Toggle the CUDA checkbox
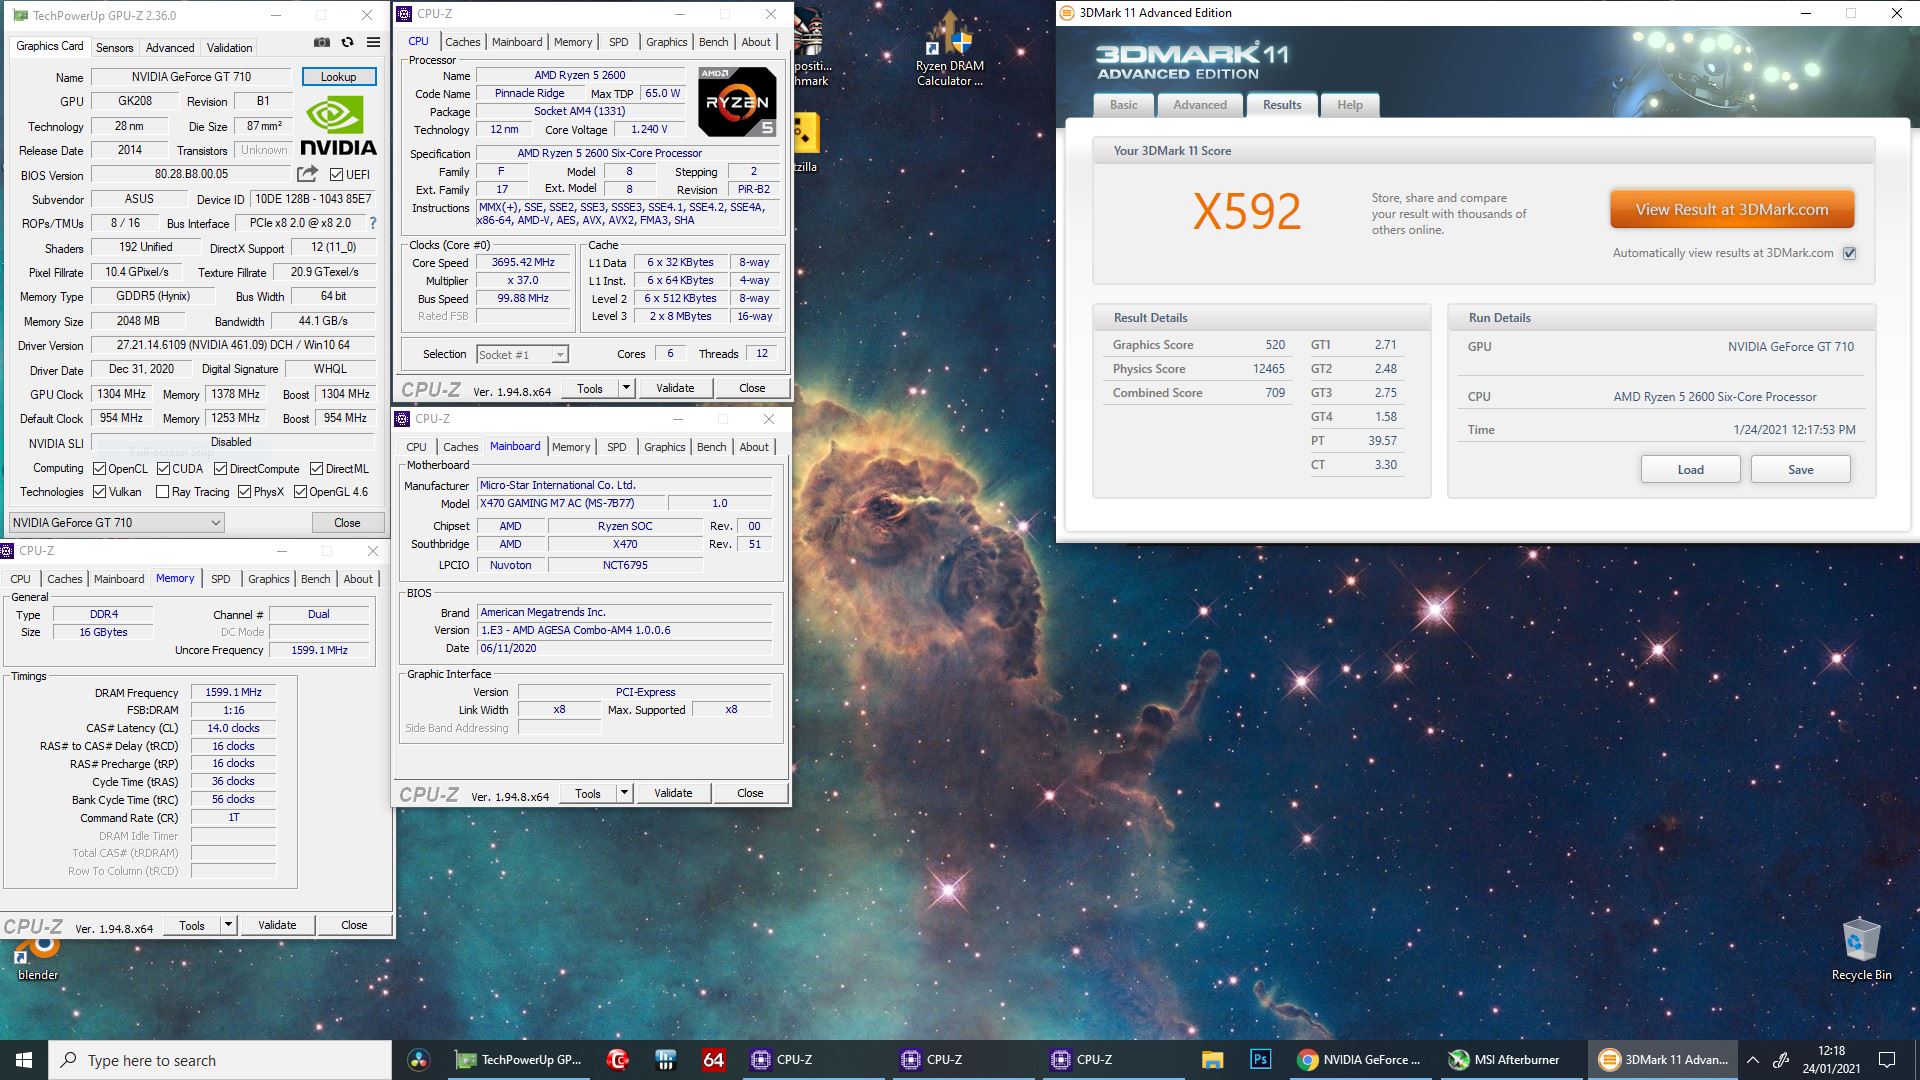1920x1080 pixels. 163,468
